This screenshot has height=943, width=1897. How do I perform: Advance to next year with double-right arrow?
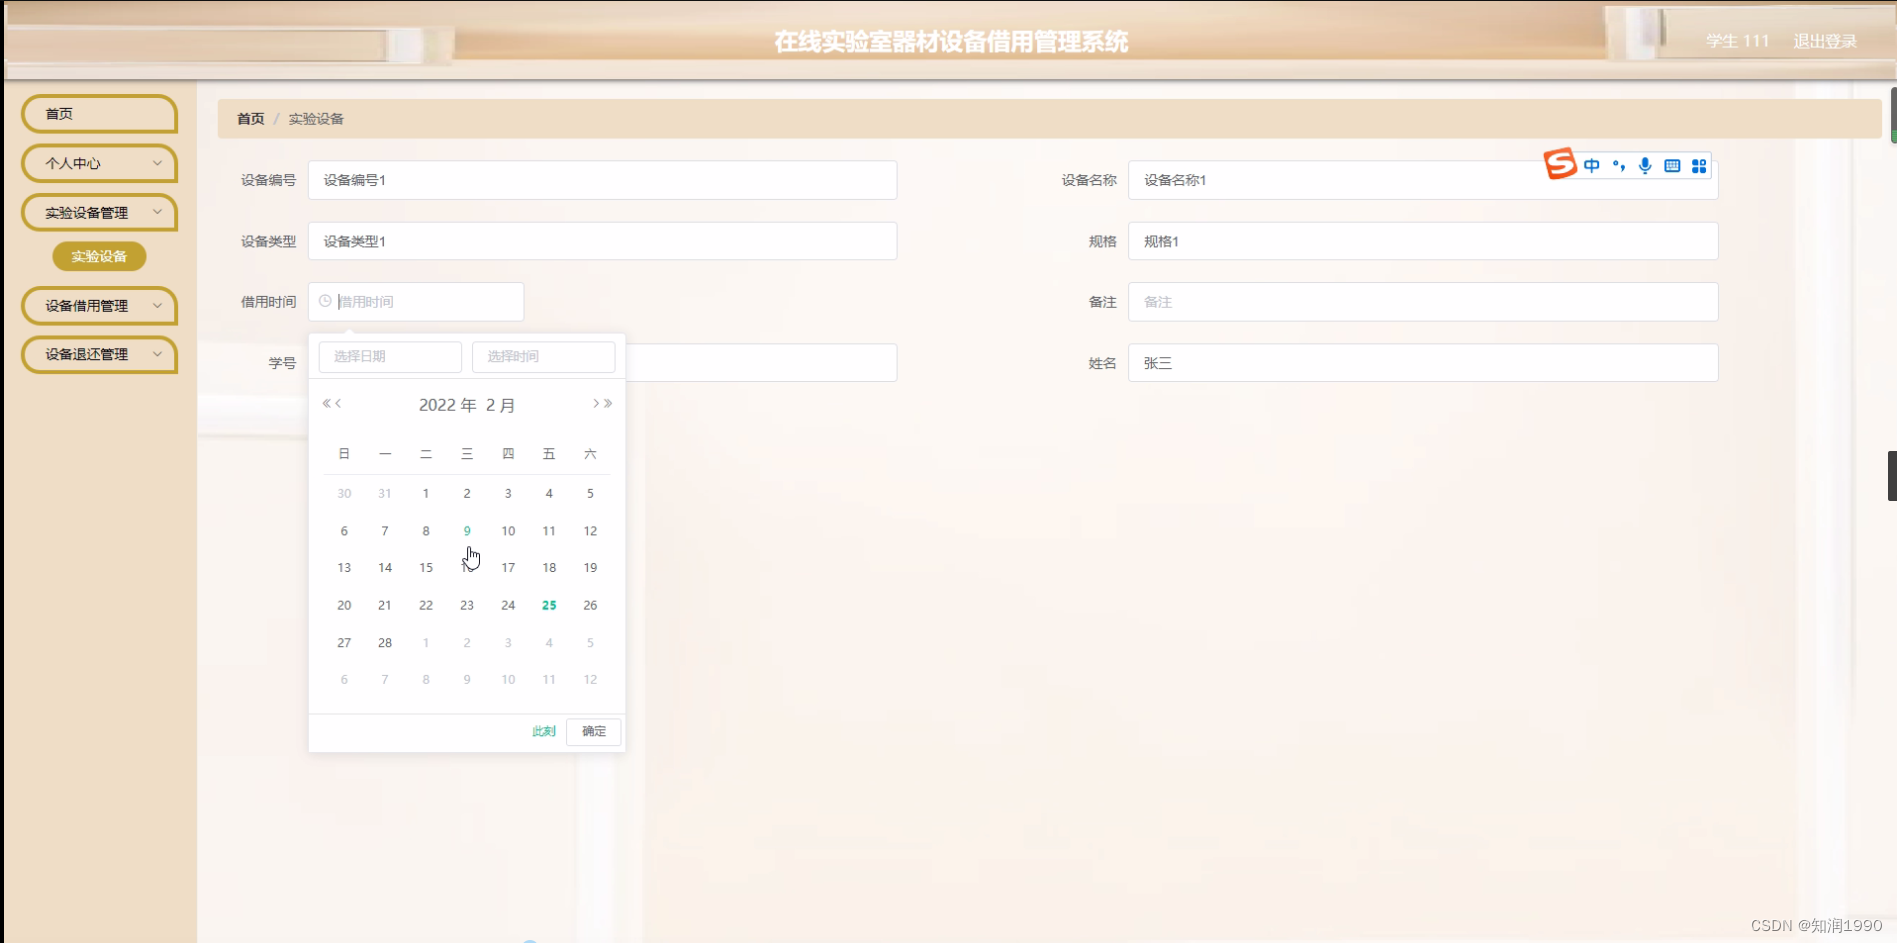click(608, 404)
